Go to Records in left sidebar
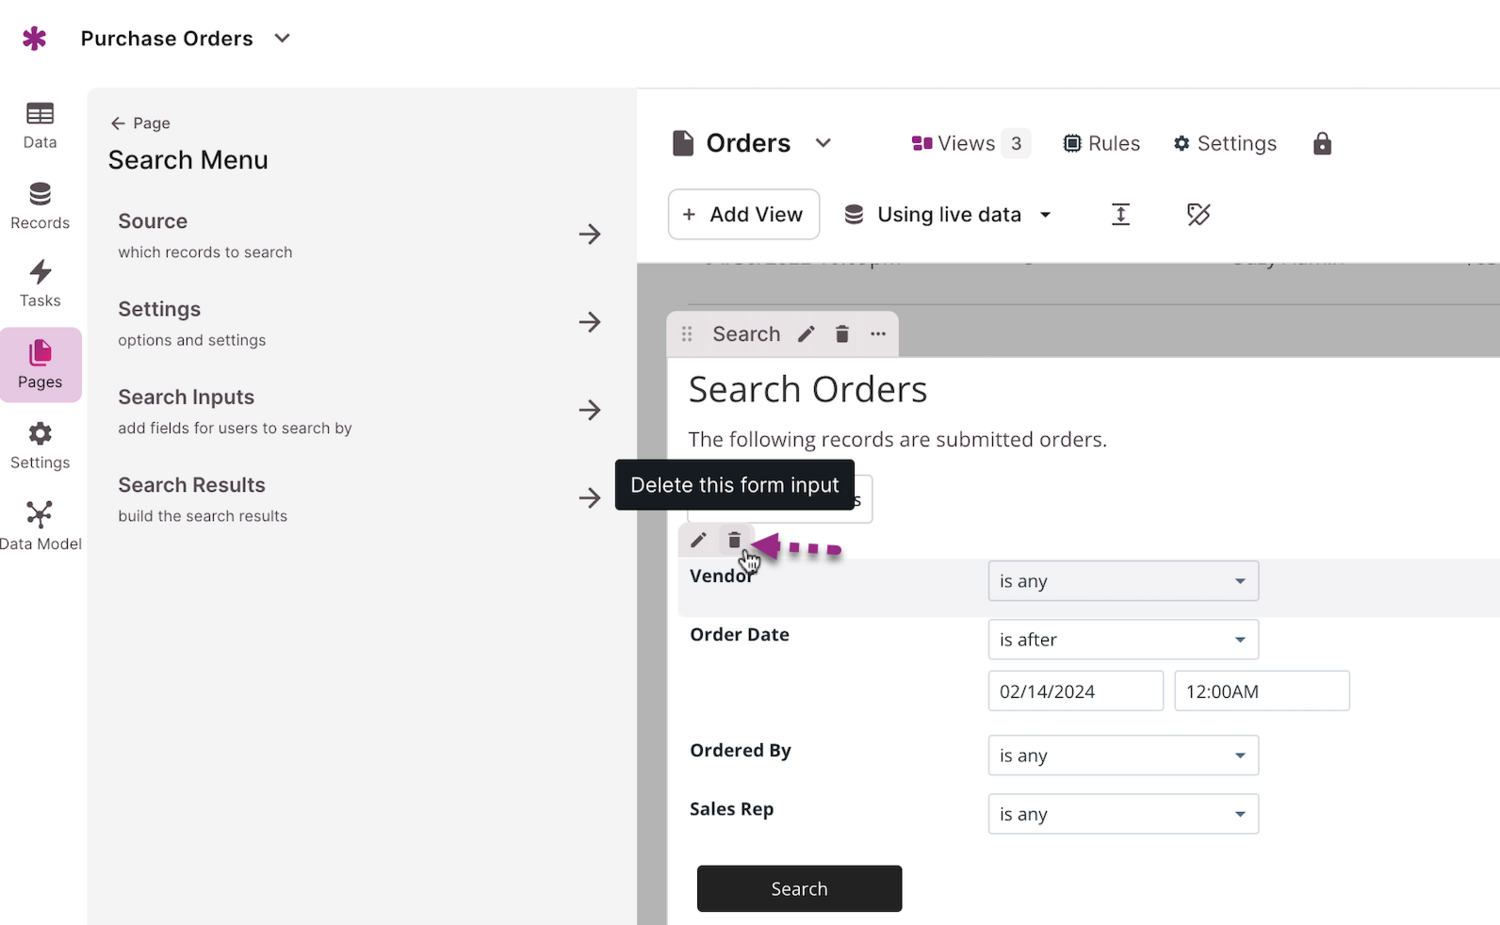This screenshot has height=925, width=1500. [40, 206]
